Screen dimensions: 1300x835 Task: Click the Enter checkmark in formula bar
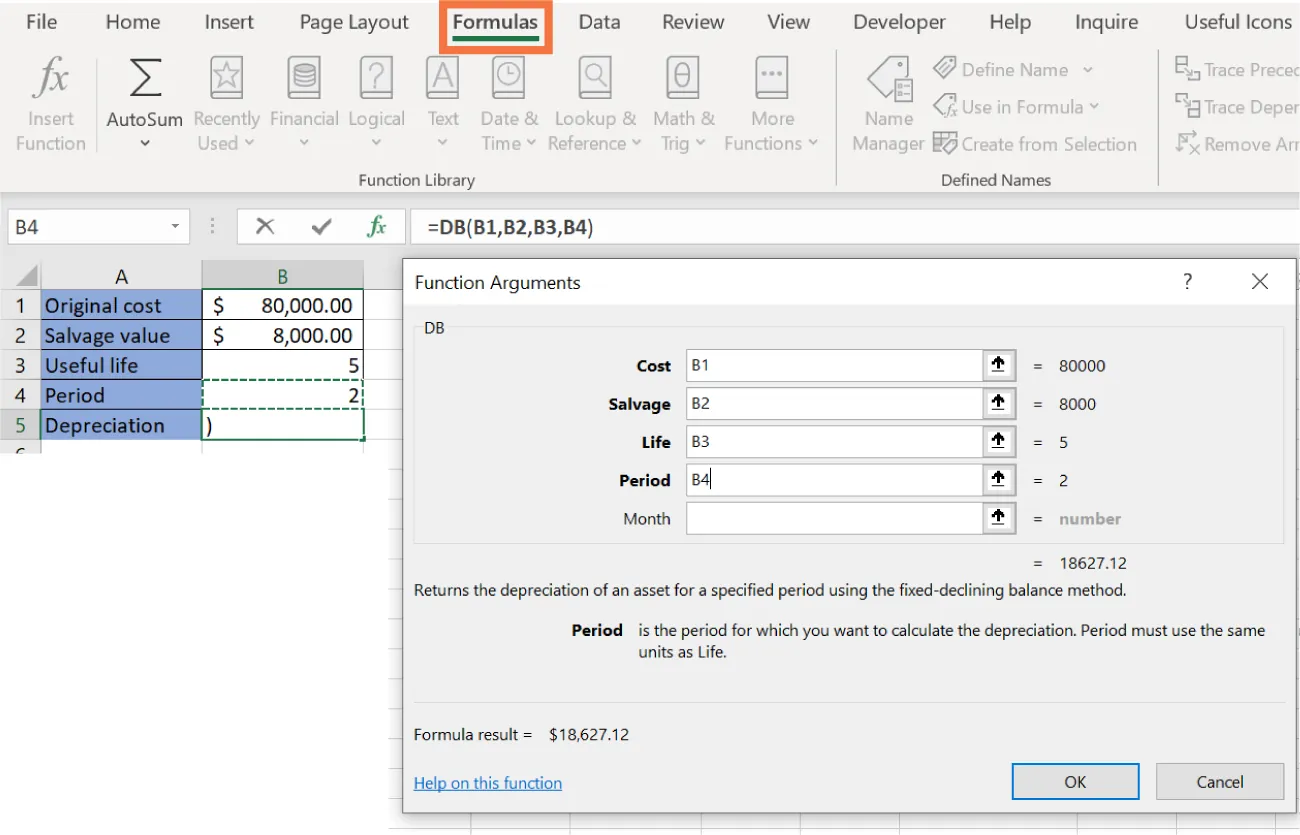319,226
